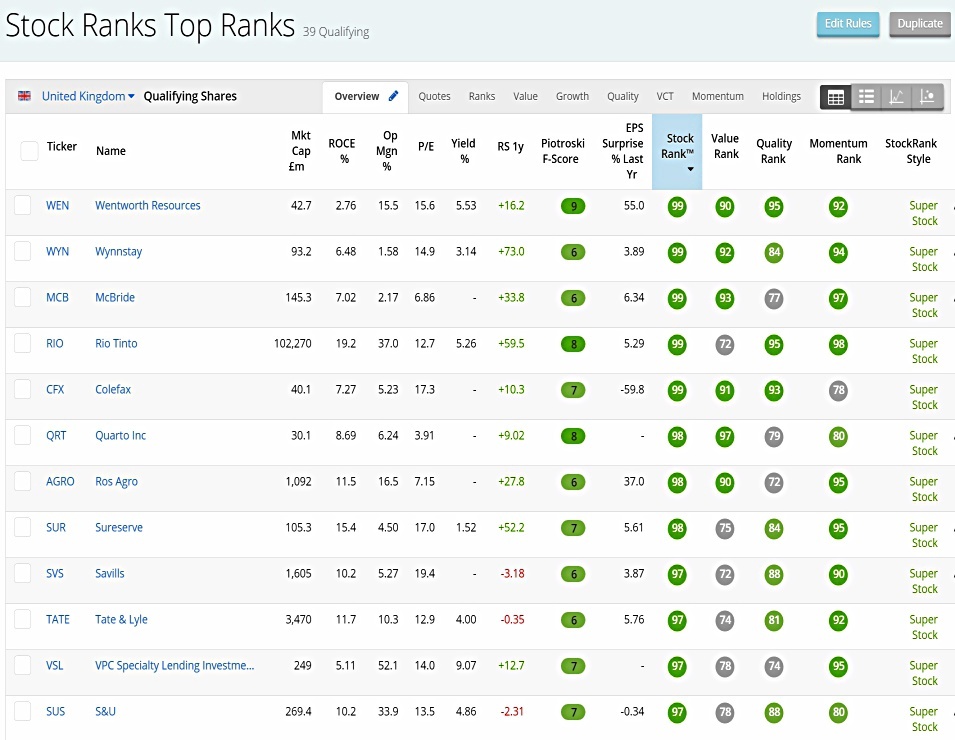Image resolution: width=955 pixels, height=740 pixels.
Task: Sort by the P/E column header
Action: (x=426, y=147)
